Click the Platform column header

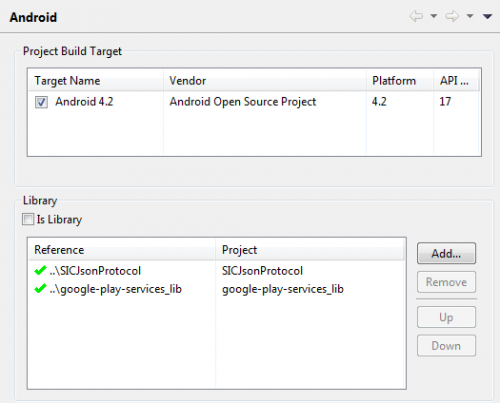tap(400, 81)
